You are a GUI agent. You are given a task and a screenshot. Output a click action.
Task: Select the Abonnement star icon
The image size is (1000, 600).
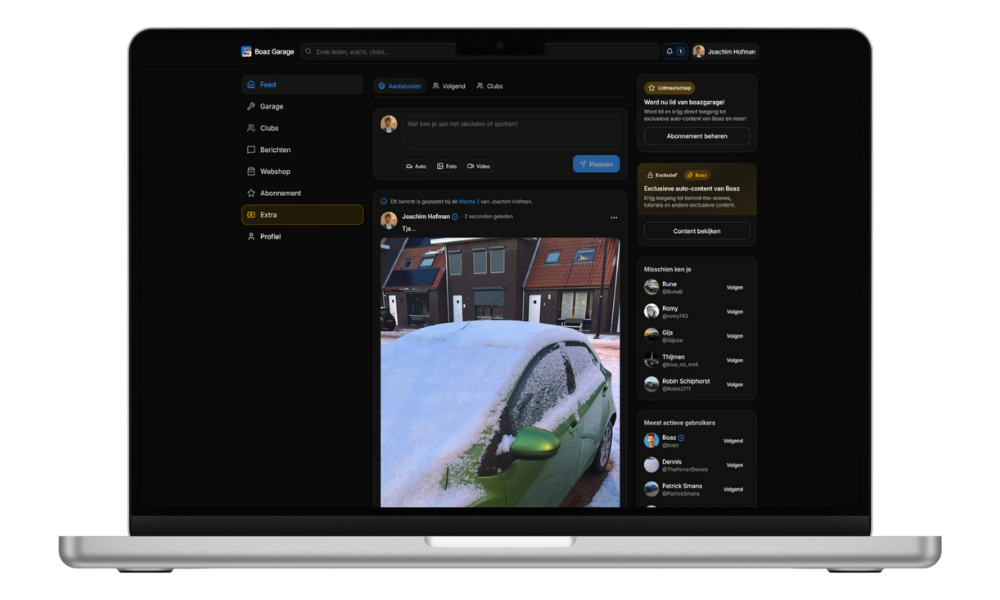(x=250, y=192)
